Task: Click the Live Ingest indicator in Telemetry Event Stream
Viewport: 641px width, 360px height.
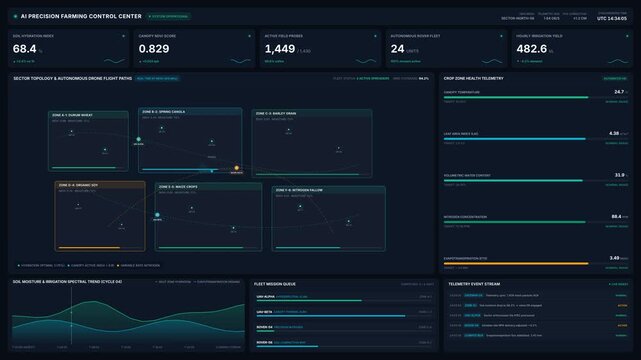Action: point(618,284)
